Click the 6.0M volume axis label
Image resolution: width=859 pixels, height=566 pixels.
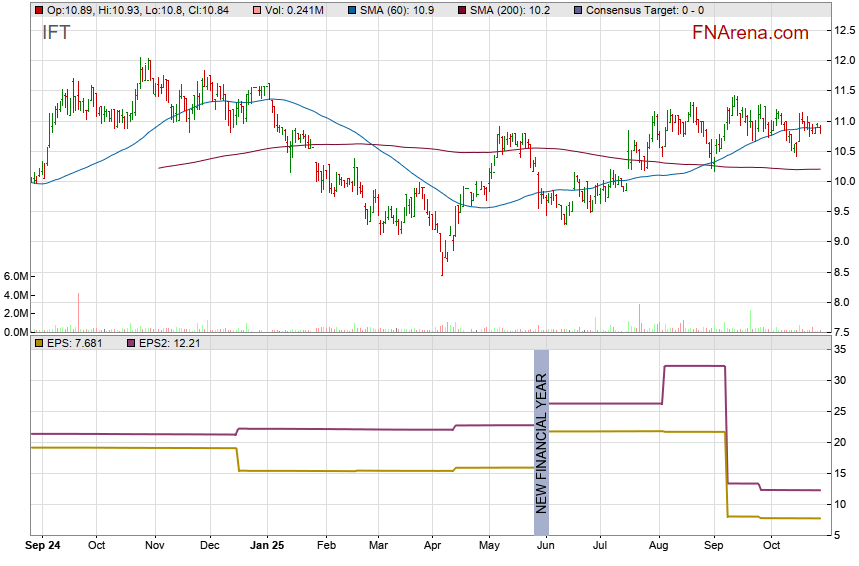click(17, 276)
